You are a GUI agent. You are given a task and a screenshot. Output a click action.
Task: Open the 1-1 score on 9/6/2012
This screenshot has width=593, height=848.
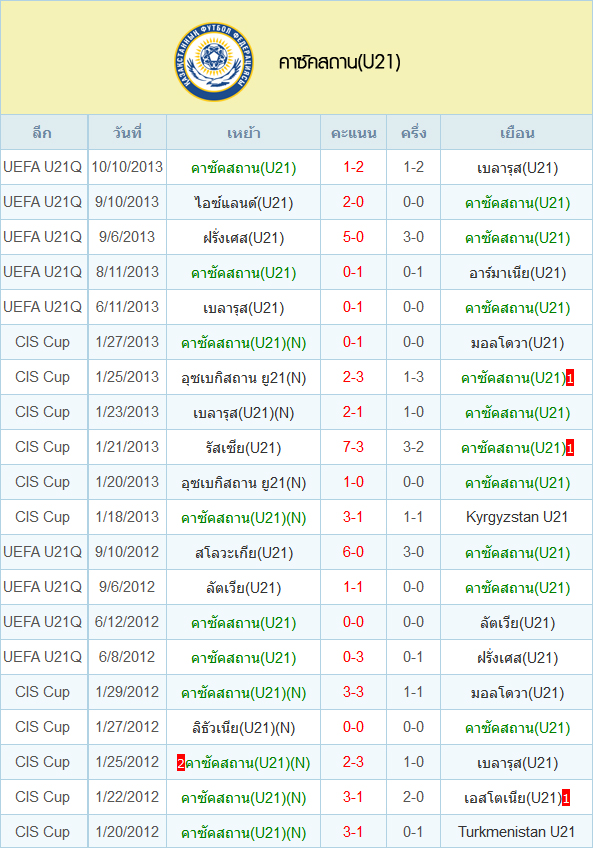[x=353, y=587]
